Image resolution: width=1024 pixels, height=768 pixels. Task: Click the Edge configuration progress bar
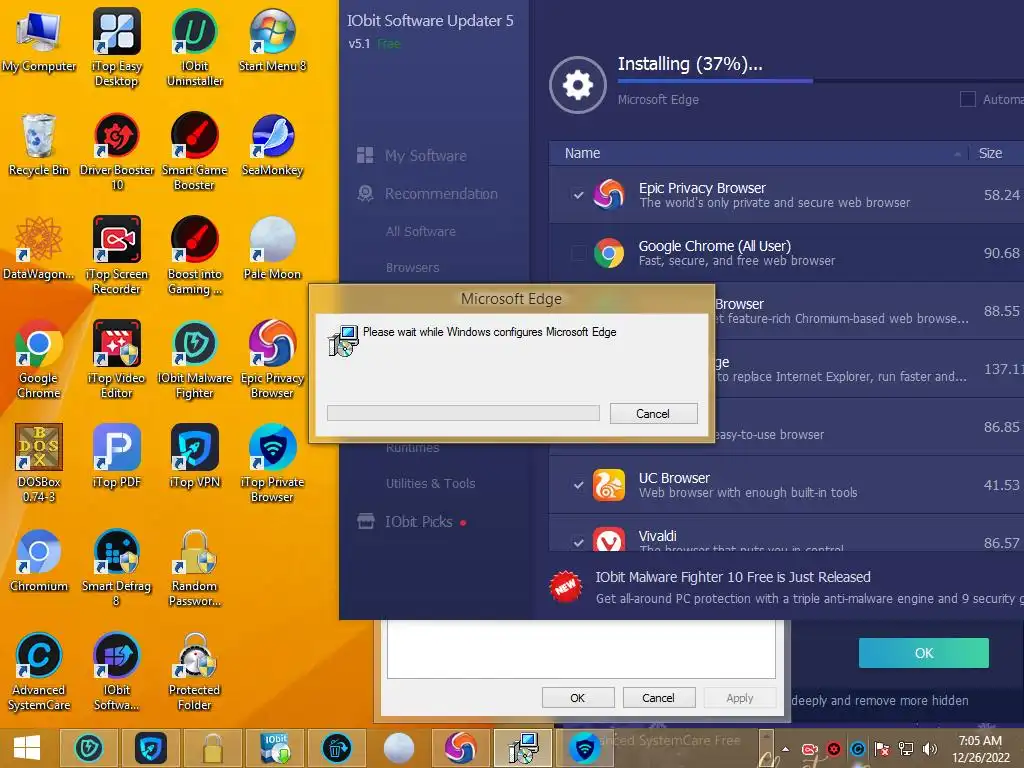[x=463, y=413]
